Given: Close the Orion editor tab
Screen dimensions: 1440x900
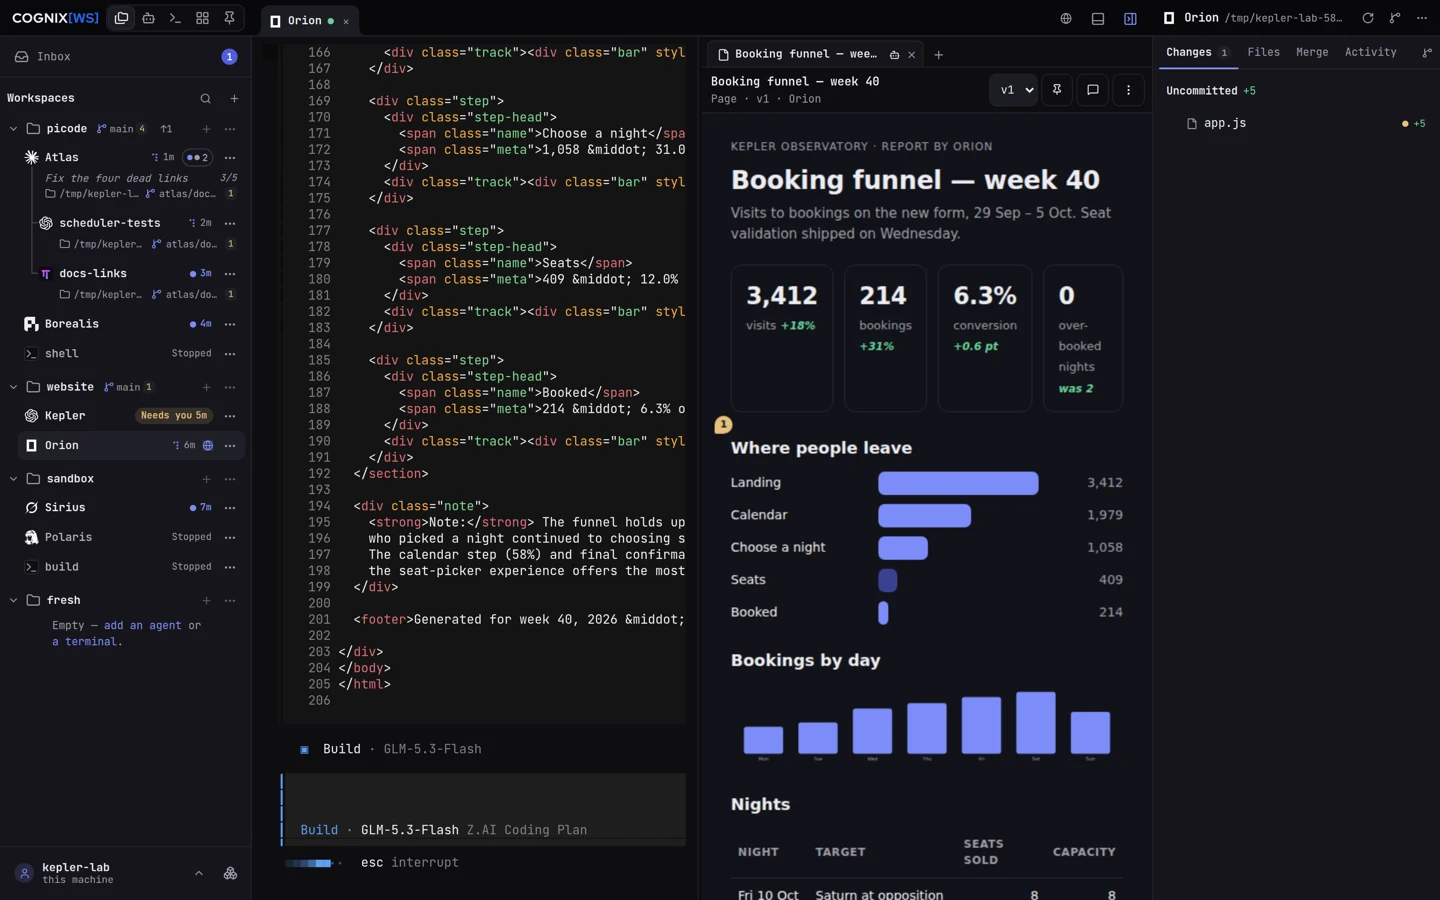Looking at the screenshot, I should point(346,21).
